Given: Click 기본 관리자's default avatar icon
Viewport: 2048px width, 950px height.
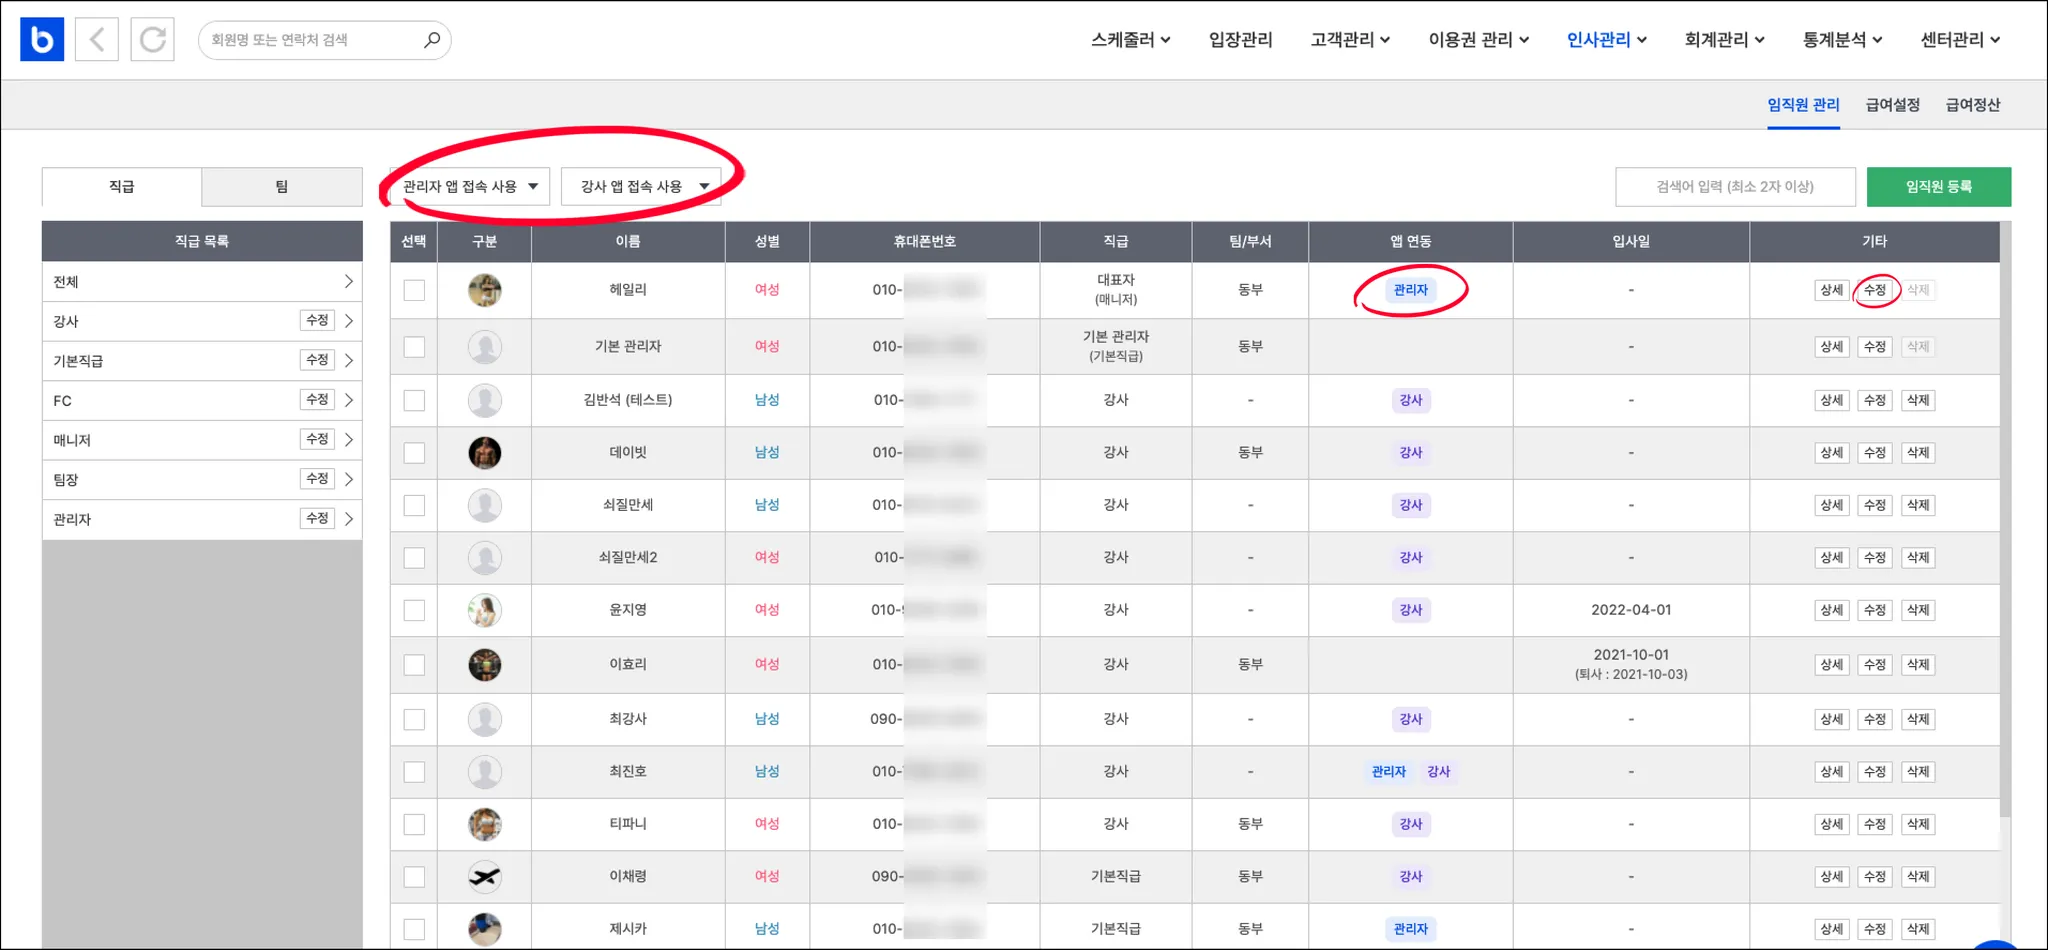Looking at the screenshot, I should [x=485, y=347].
